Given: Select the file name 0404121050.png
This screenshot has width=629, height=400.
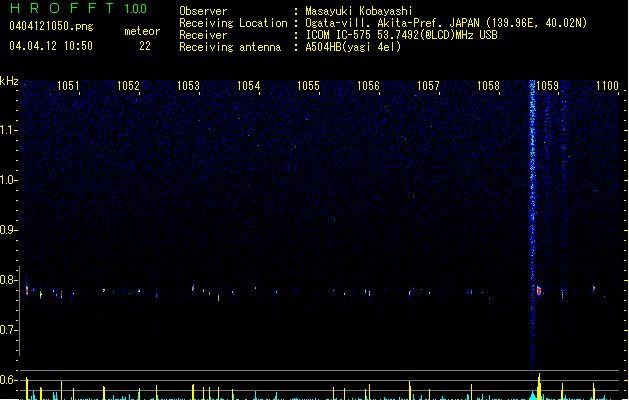Looking at the screenshot, I should (x=51, y=26).
